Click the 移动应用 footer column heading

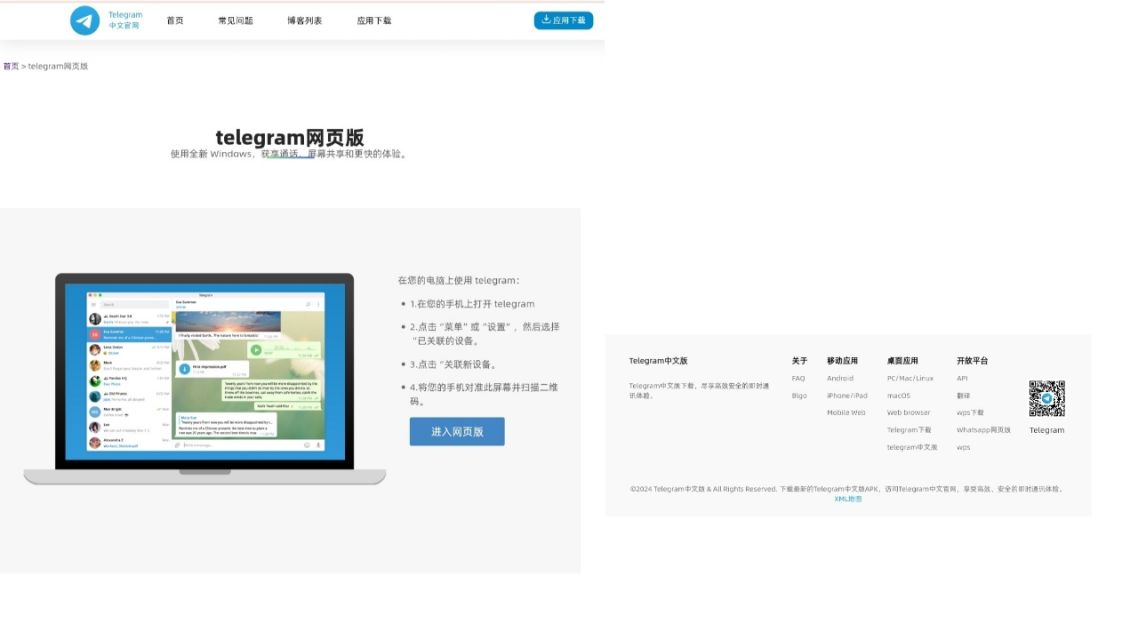842,361
